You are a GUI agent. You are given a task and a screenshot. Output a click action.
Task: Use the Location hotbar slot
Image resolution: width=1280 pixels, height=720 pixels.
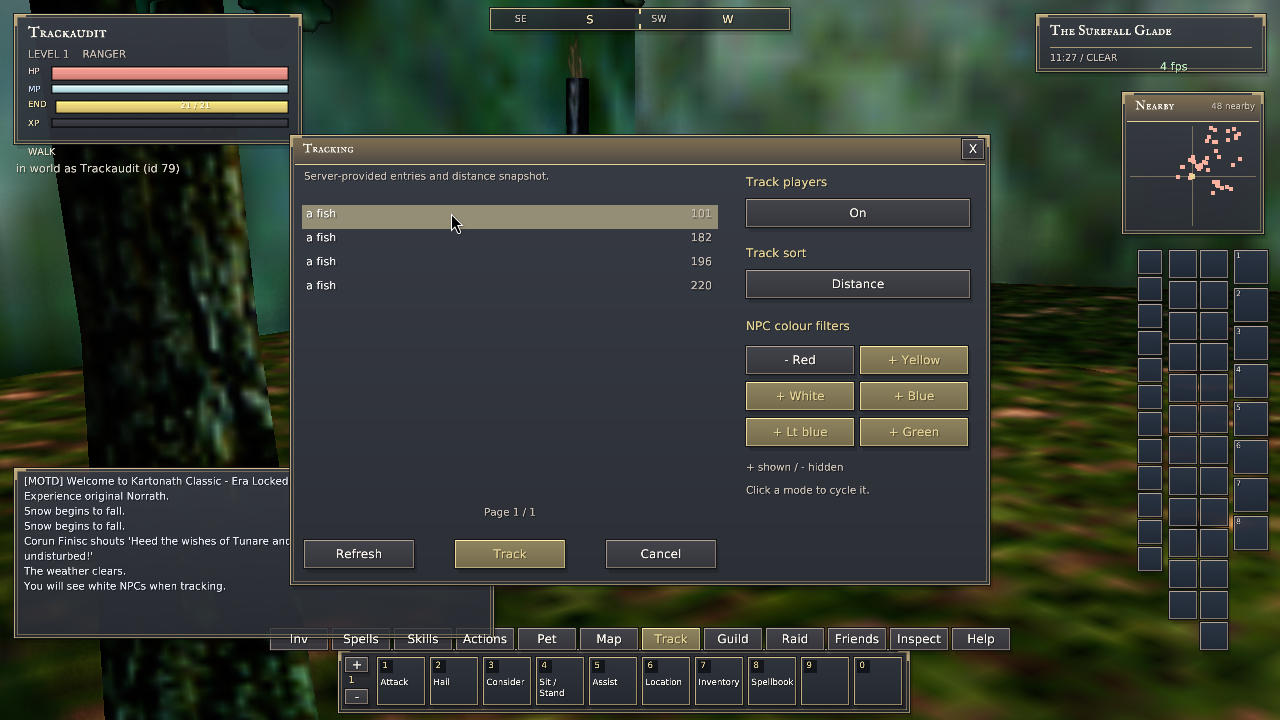click(666, 681)
